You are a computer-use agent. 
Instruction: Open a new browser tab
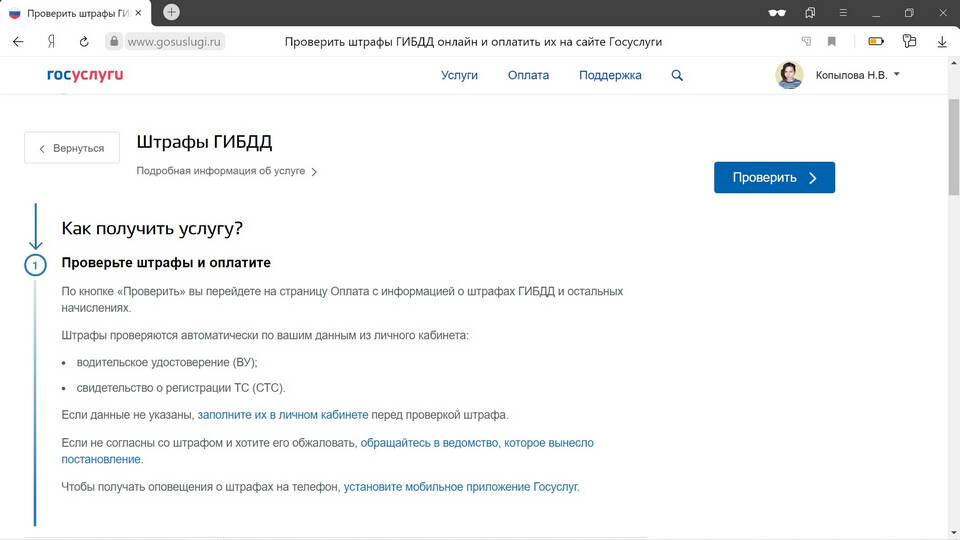click(171, 12)
